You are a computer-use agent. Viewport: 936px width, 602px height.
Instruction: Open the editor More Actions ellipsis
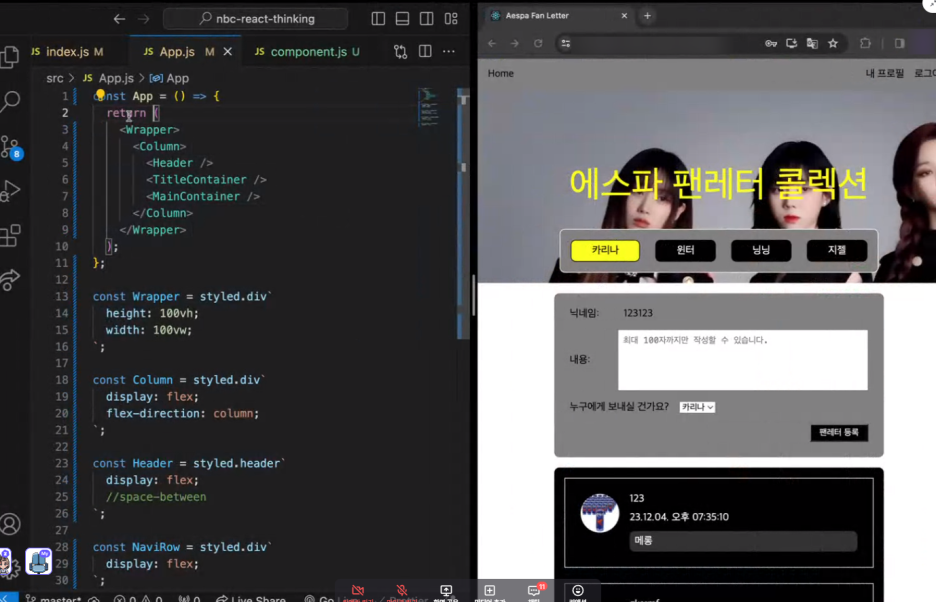449,51
